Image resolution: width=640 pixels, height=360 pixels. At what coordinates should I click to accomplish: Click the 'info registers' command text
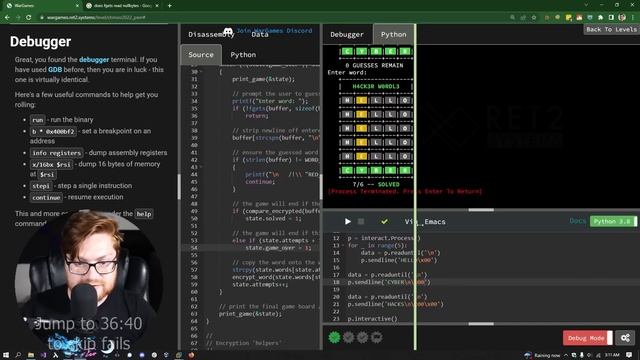56,153
